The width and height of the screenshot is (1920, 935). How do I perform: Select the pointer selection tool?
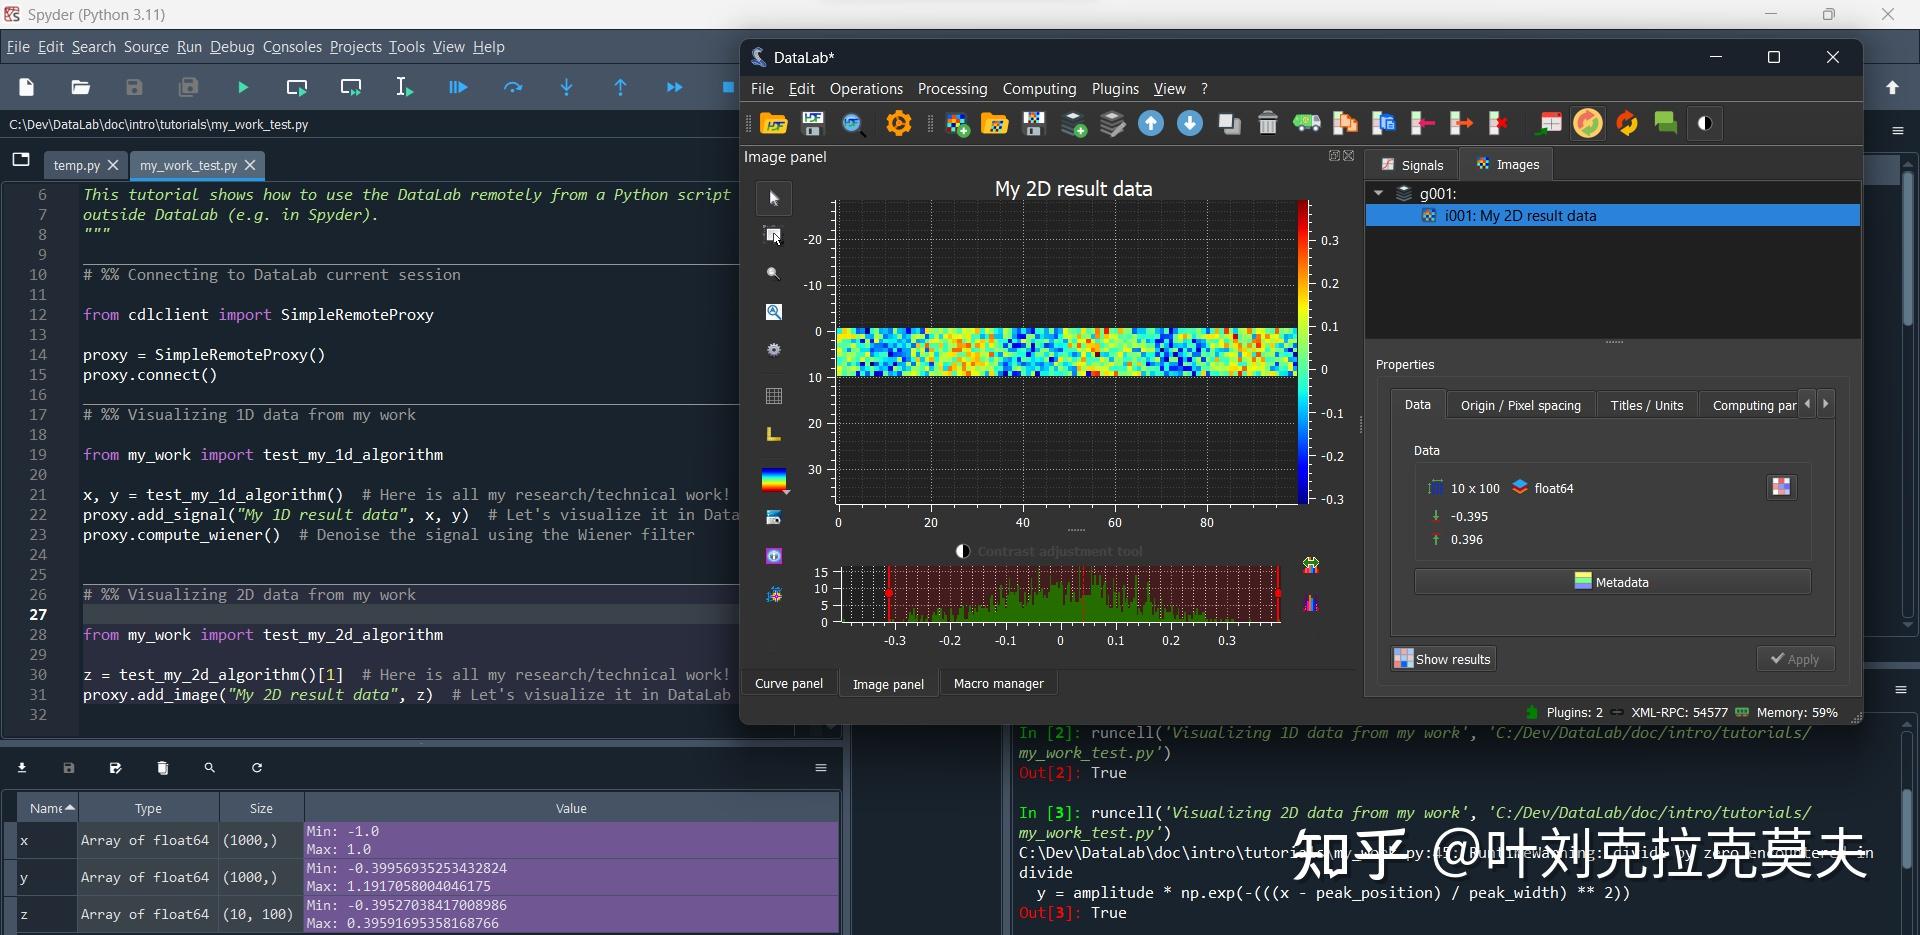click(x=774, y=198)
